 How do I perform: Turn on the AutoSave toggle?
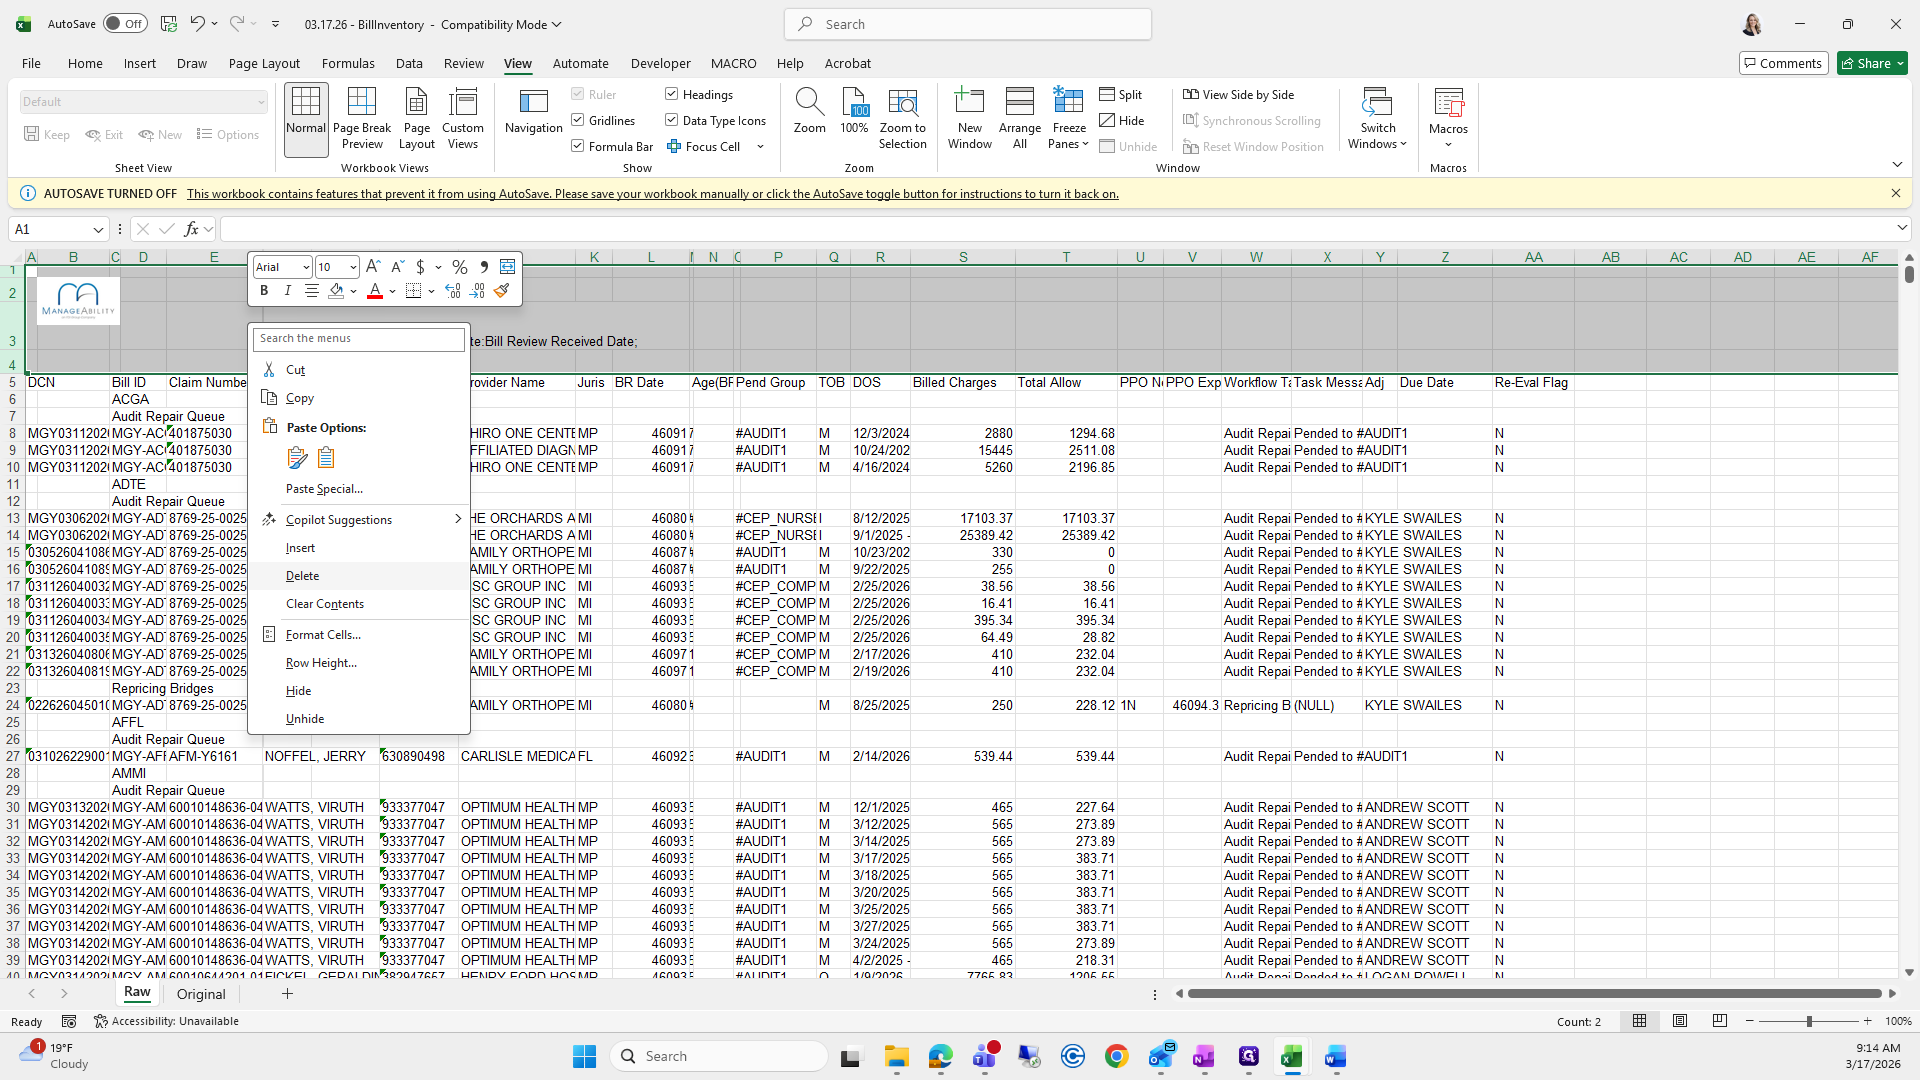pos(125,24)
